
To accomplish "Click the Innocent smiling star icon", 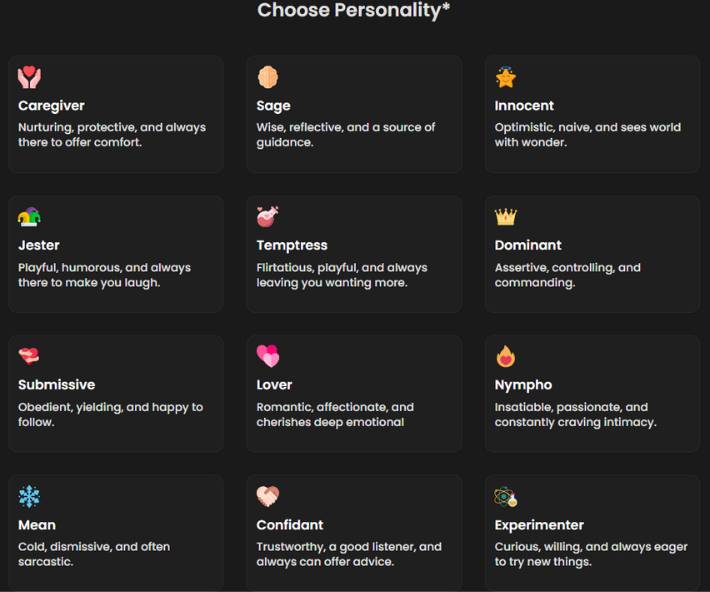I will [506, 77].
